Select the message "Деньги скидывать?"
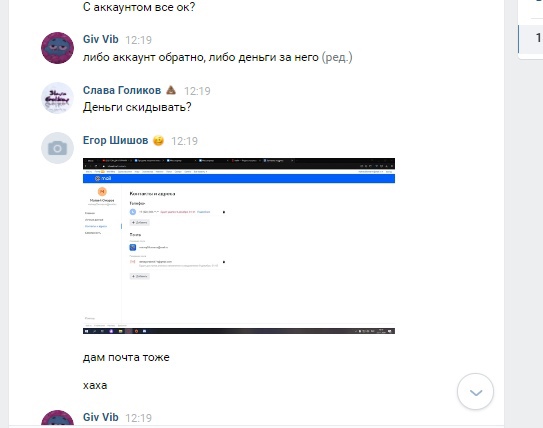543x428 pixels. [137, 107]
